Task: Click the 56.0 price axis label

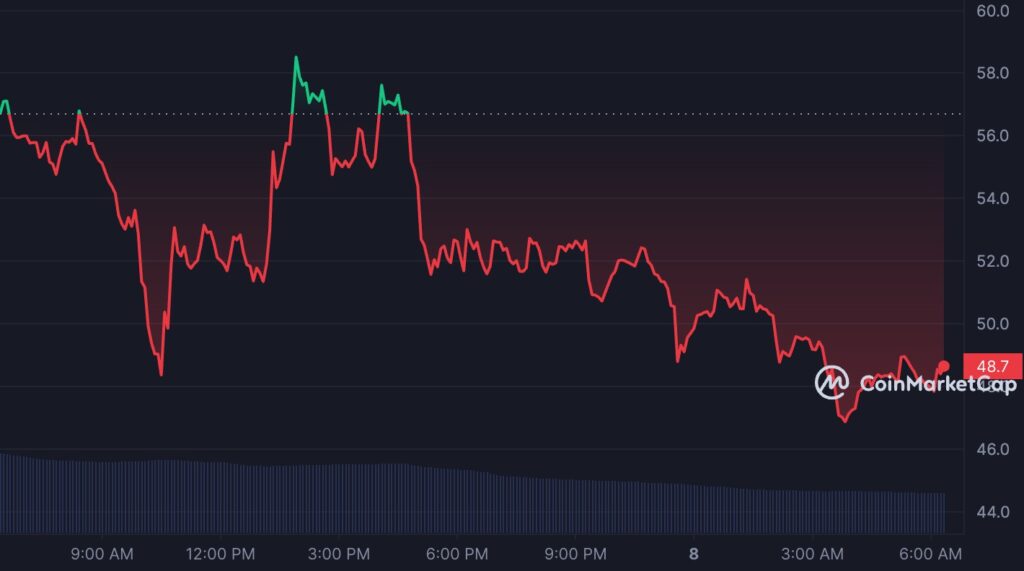Action: [x=992, y=136]
